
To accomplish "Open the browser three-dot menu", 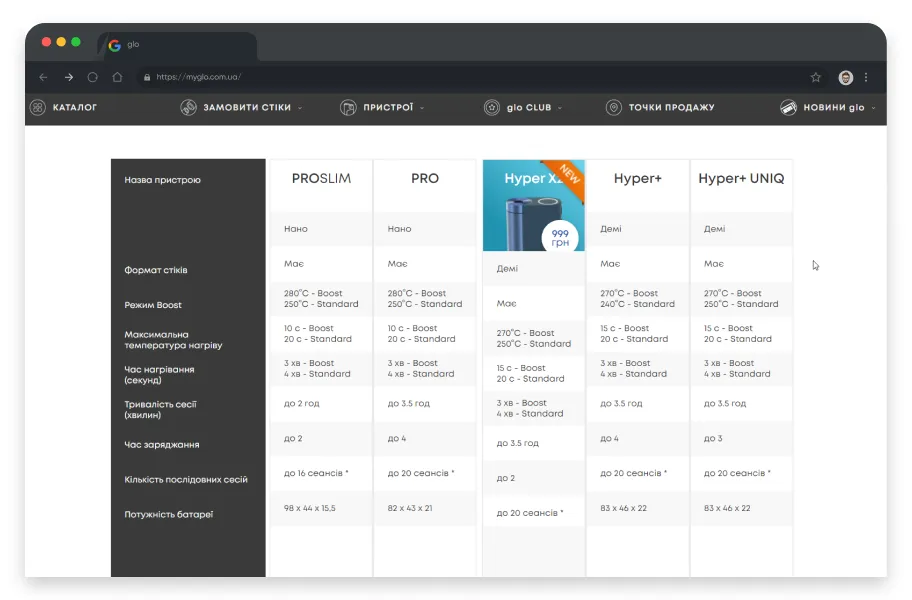I will 866,77.
